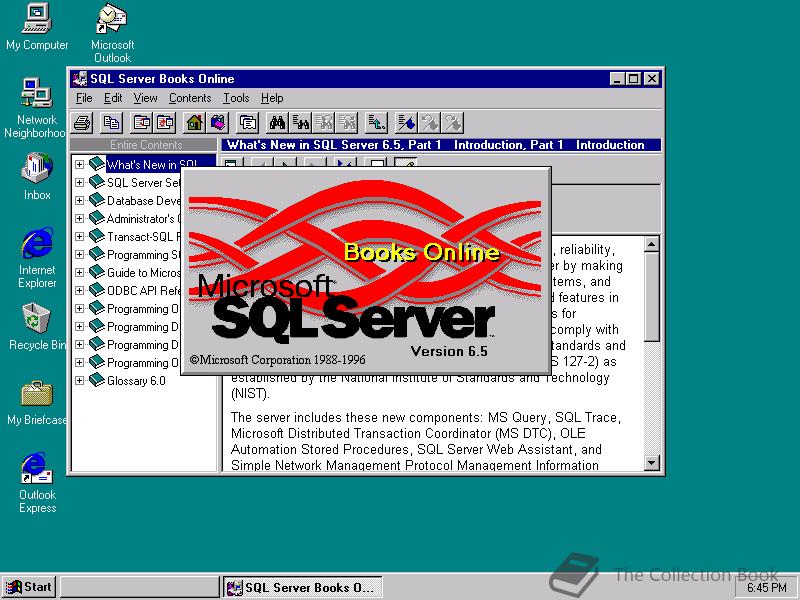Expand the Programming St node
The height and width of the screenshot is (600, 800).
pyautogui.click(x=79, y=254)
